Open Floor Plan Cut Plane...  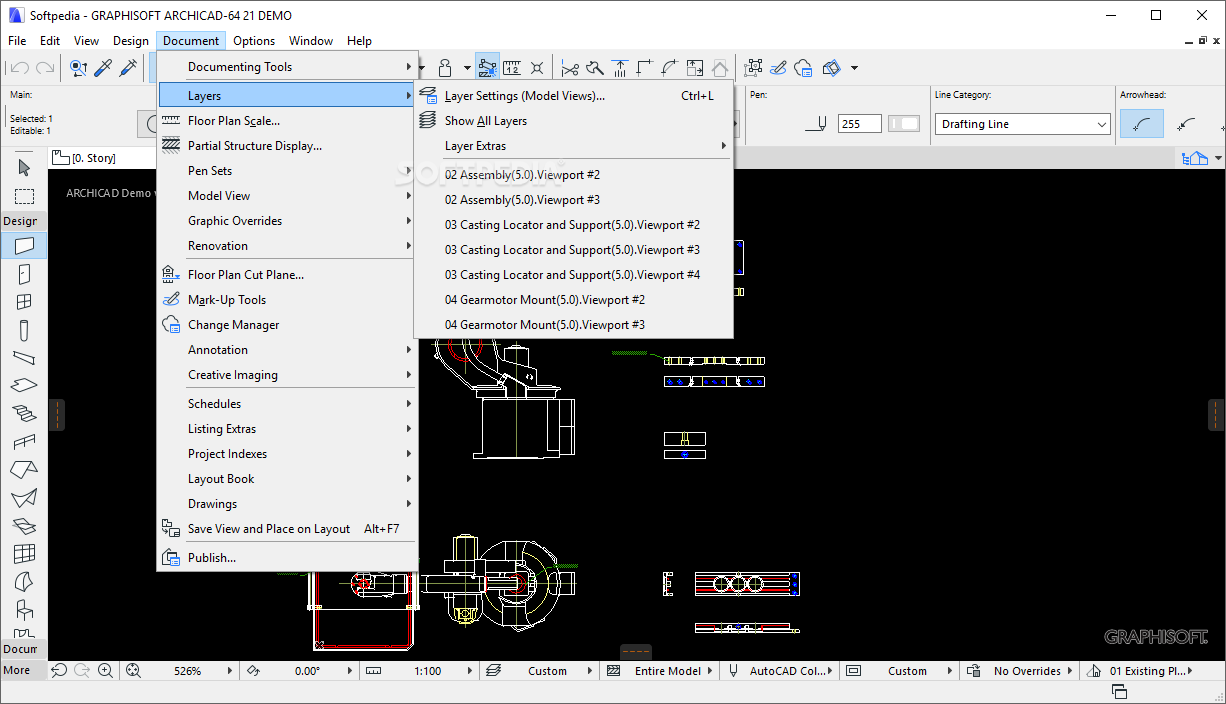pyautogui.click(x=287, y=275)
